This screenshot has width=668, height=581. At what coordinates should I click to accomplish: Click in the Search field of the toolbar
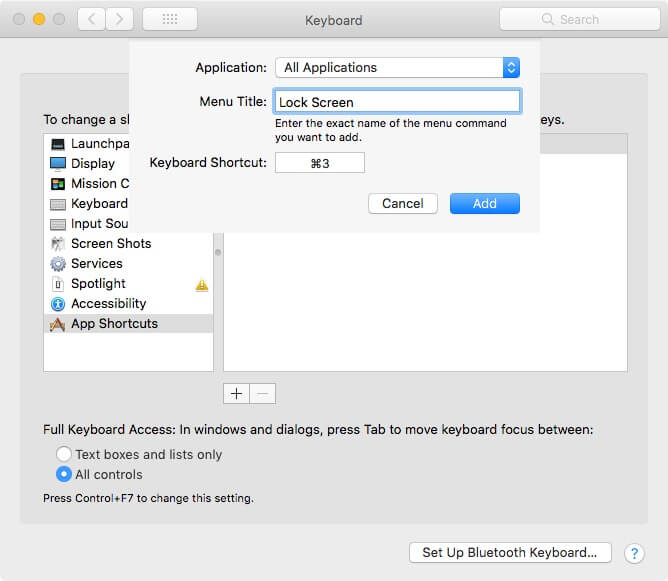pyautogui.click(x=579, y=19)
